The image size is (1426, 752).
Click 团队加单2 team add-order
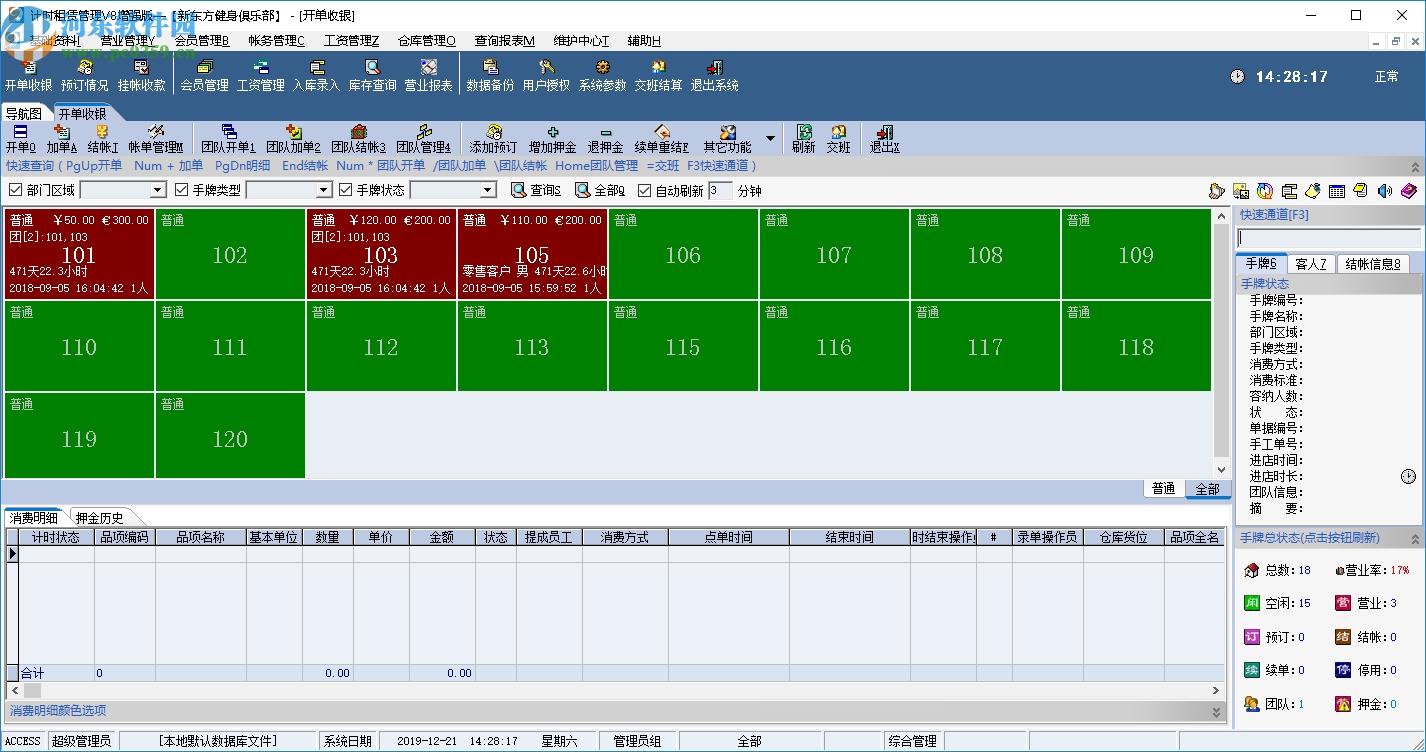click(293, 139)
